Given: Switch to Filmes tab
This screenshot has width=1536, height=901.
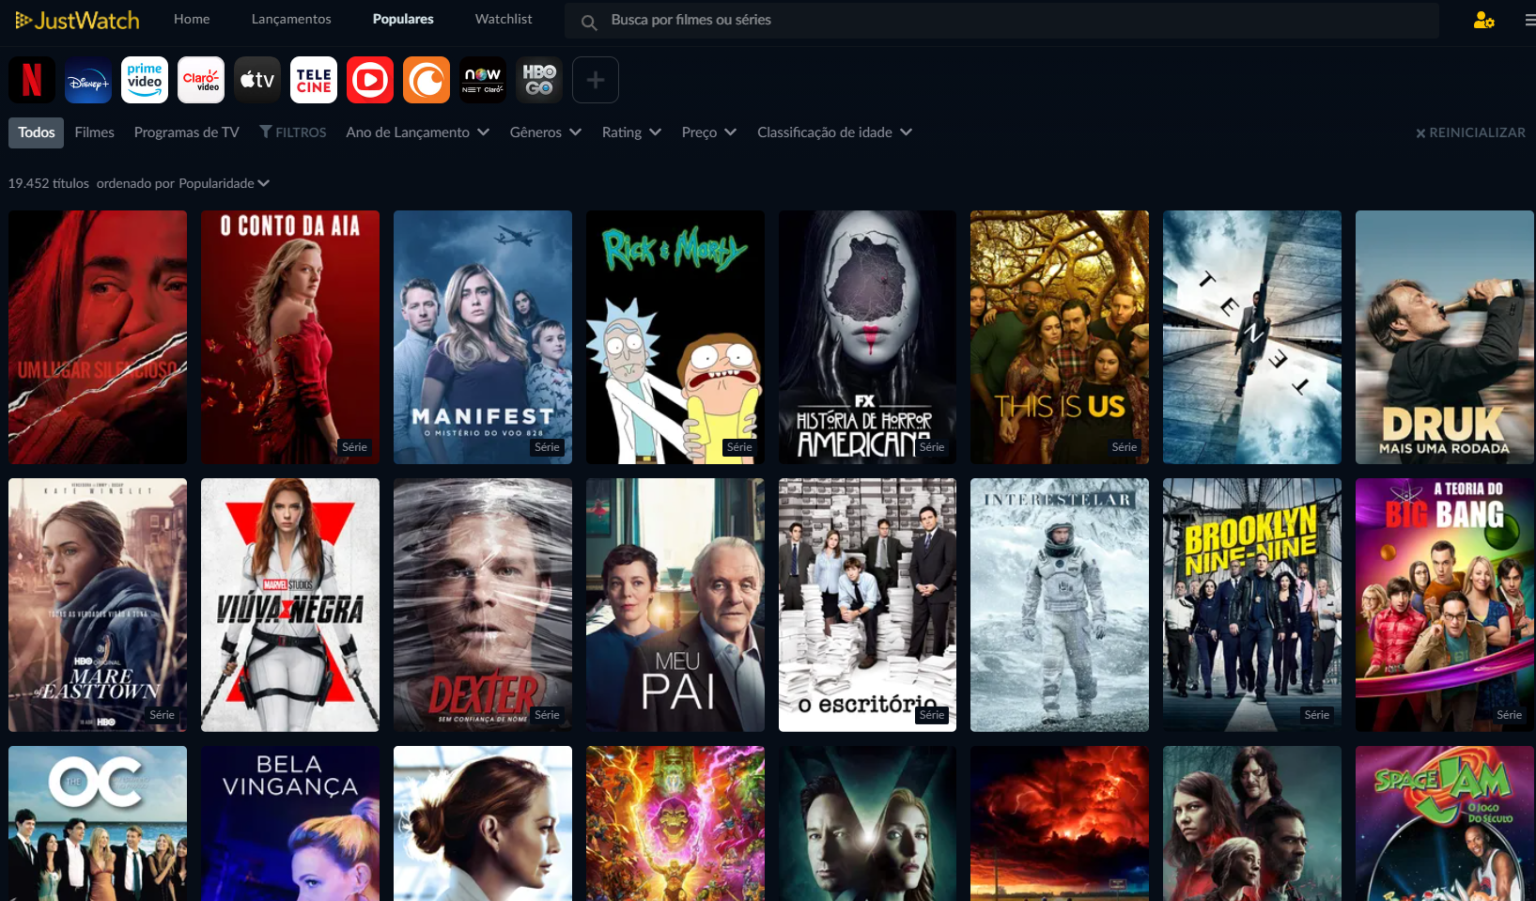Looking at the screenshot, I should pos(94,132).
